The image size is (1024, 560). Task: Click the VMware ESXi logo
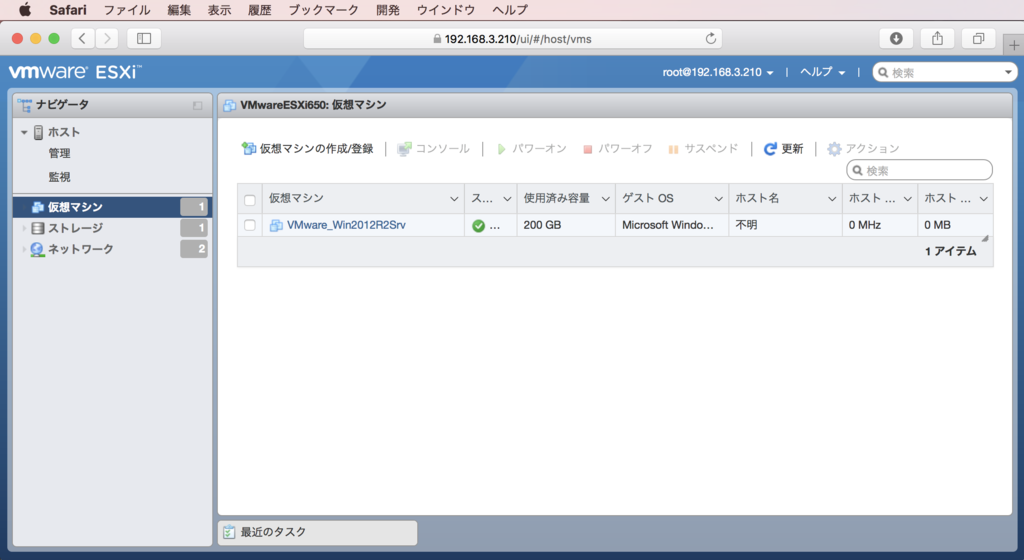[74, 72]
